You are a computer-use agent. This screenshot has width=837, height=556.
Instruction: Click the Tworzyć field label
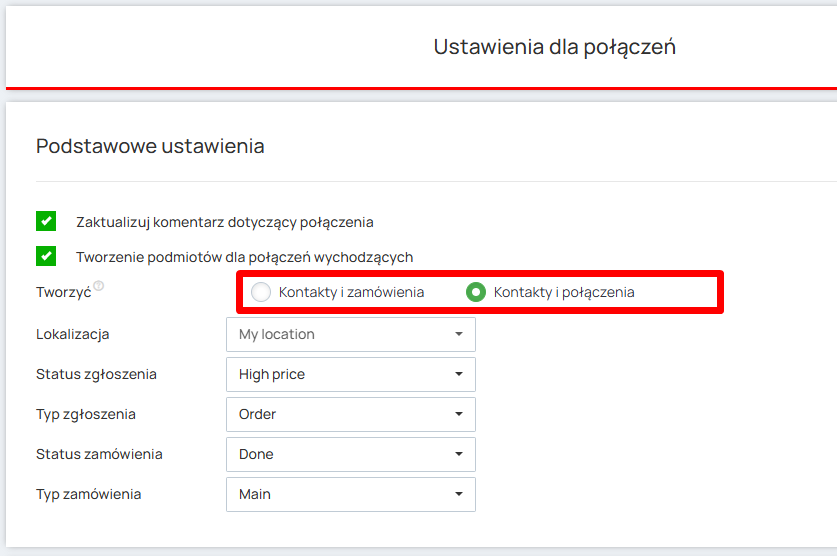(x=63, y=292)
